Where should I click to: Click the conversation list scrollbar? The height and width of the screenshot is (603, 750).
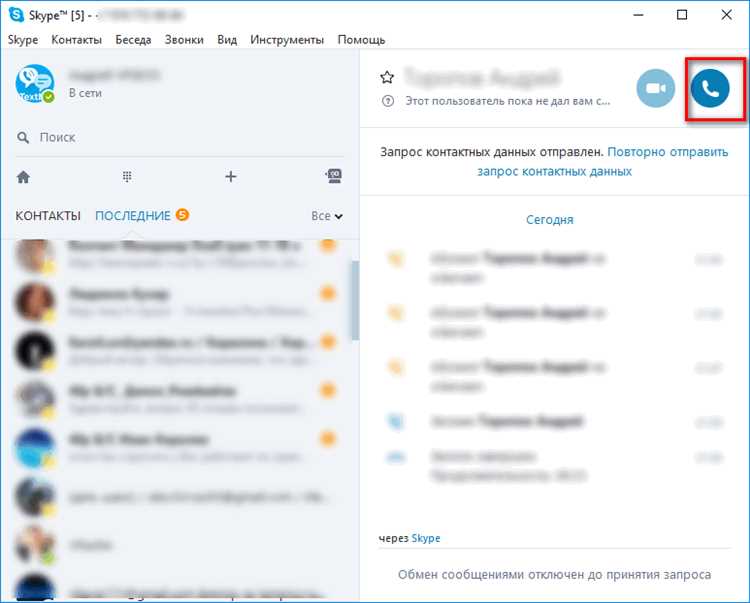point(355,300)
